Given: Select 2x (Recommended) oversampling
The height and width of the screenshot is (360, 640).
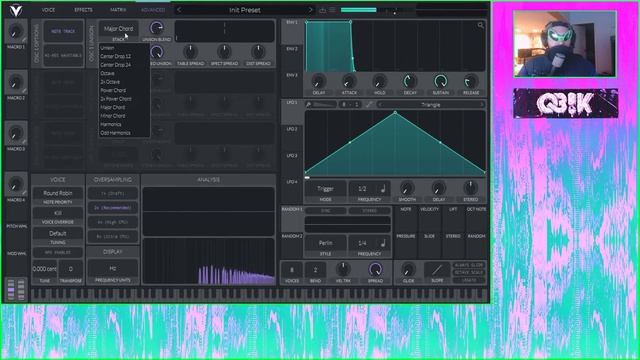Looking at the screenshot, I should pyautogui.click(x=113, y=208).
